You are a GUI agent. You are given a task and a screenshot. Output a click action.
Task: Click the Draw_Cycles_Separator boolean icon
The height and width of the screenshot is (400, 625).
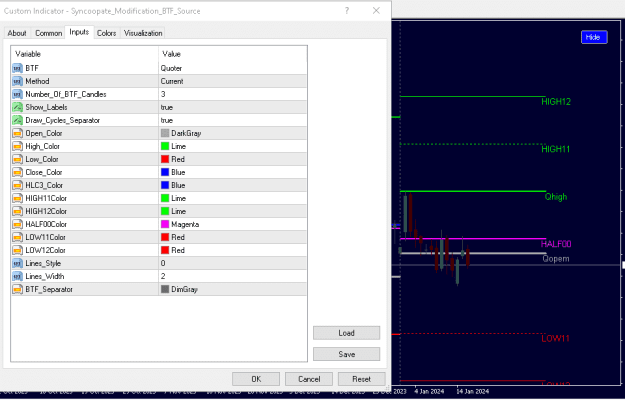pyautogui.click(x=17, y=120)
